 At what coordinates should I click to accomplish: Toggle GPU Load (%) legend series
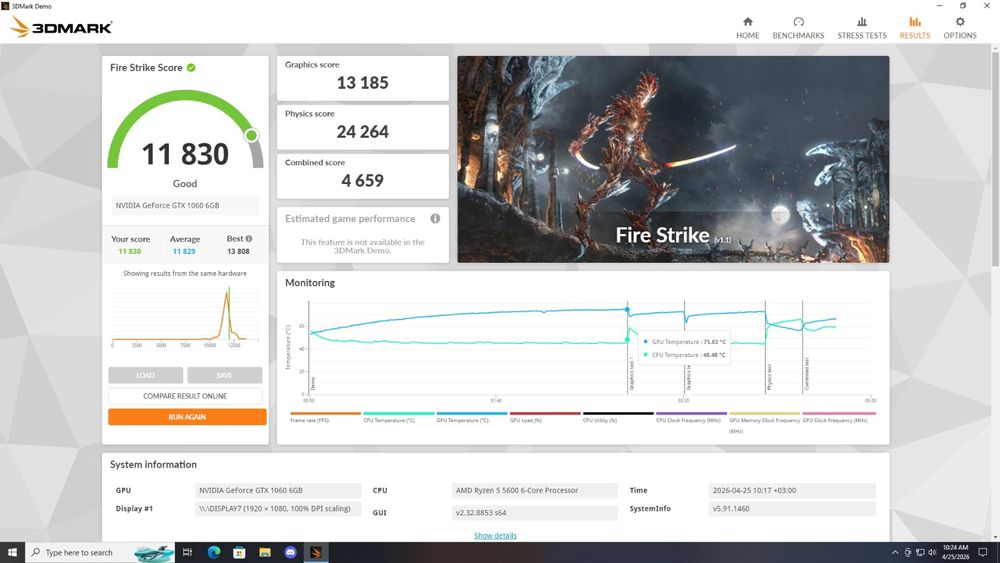click(x=545, y=417)
